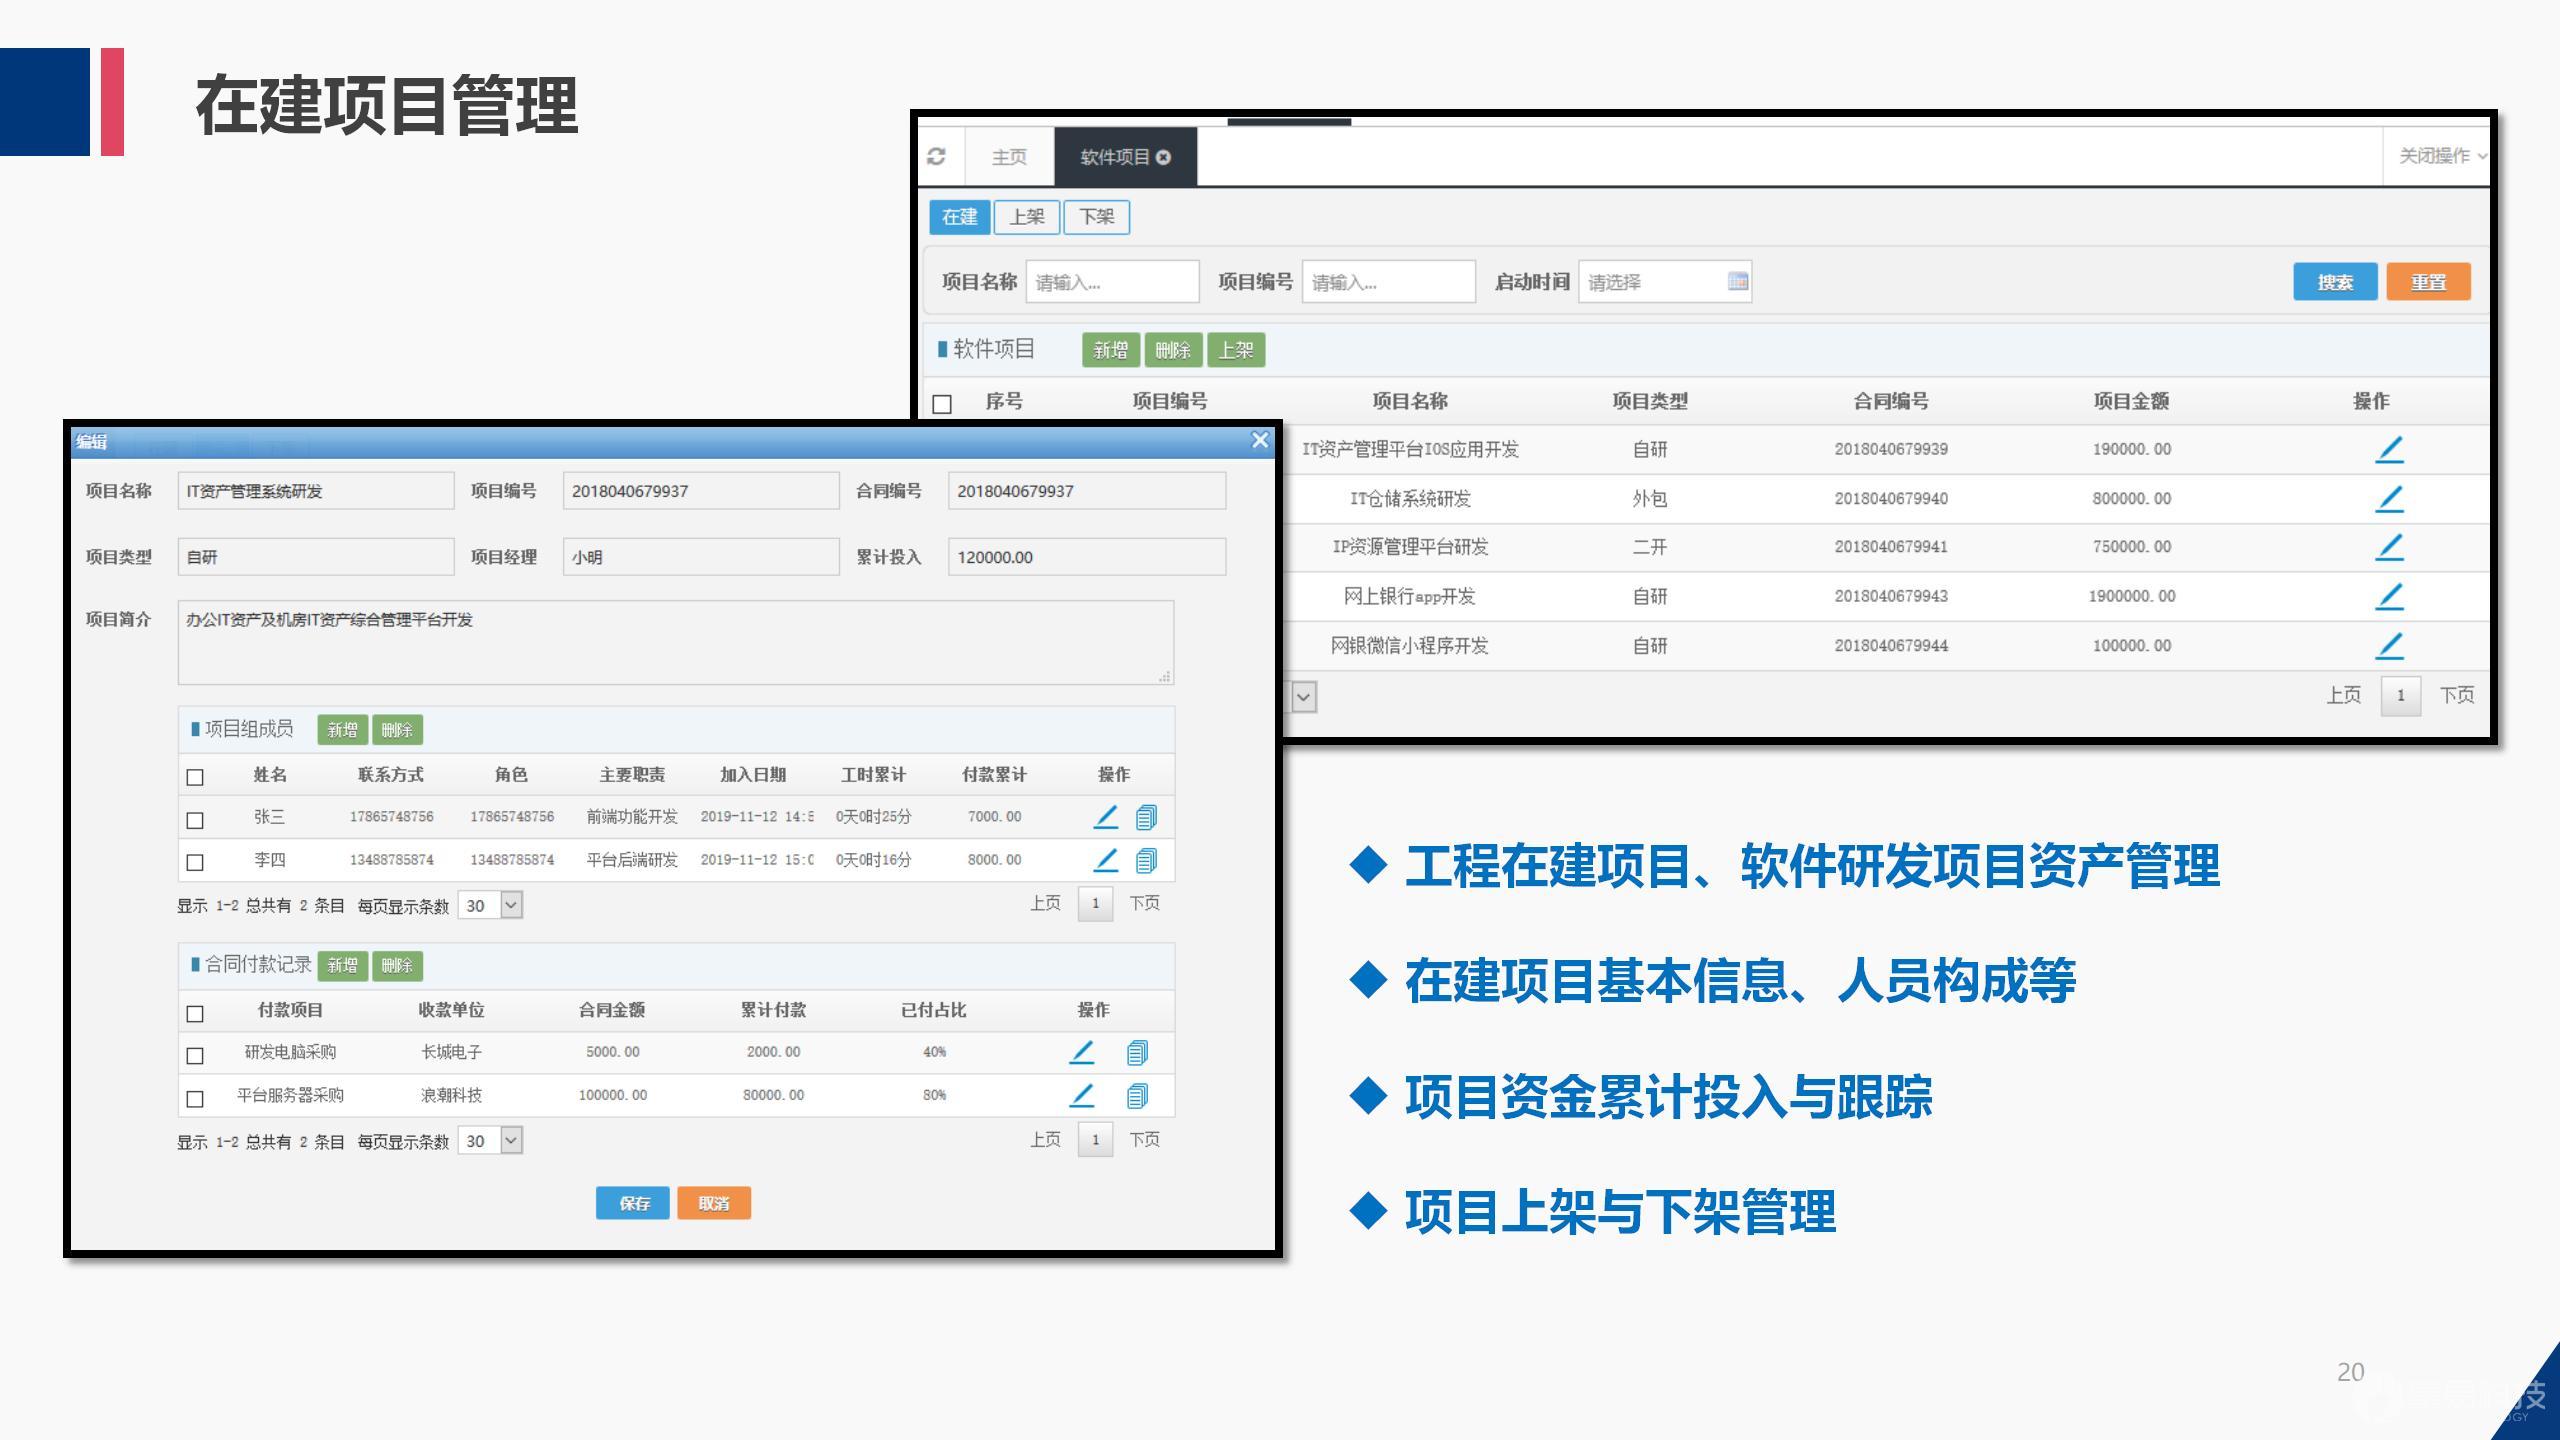Click the 搜索 button

pyautogui.click(x=2334, y=282)
